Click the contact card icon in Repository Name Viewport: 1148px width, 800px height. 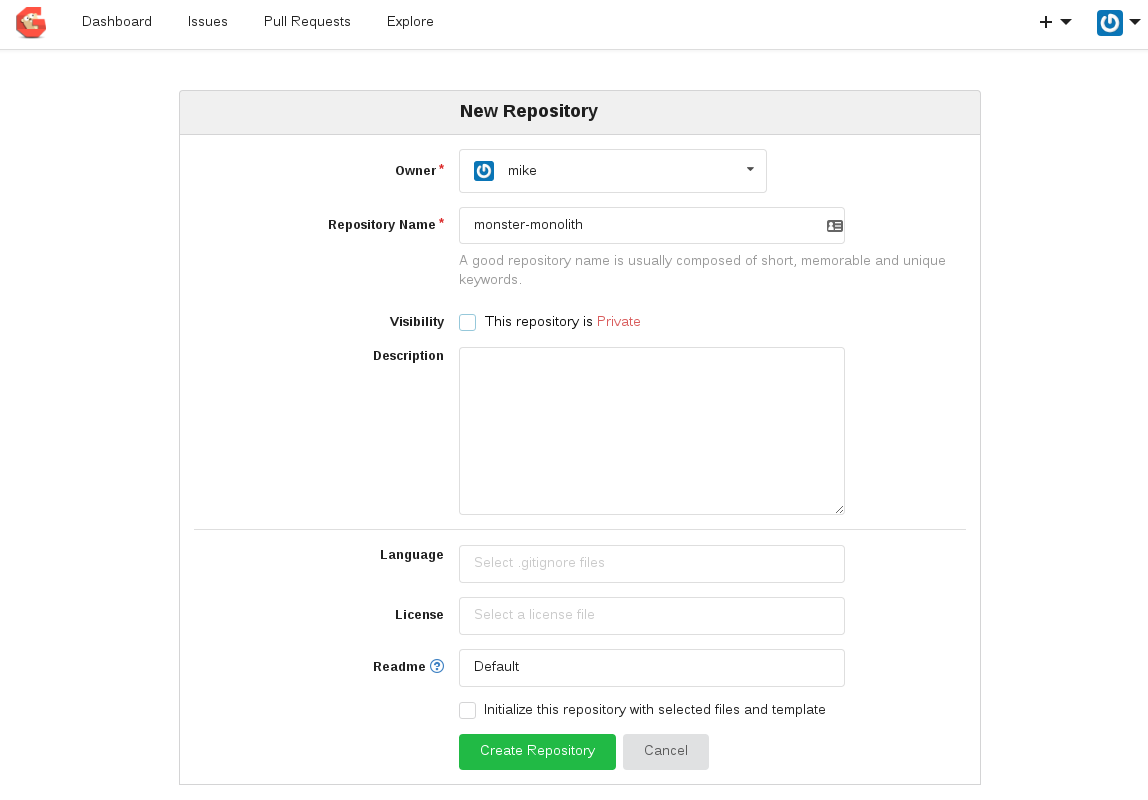point(835,226)
